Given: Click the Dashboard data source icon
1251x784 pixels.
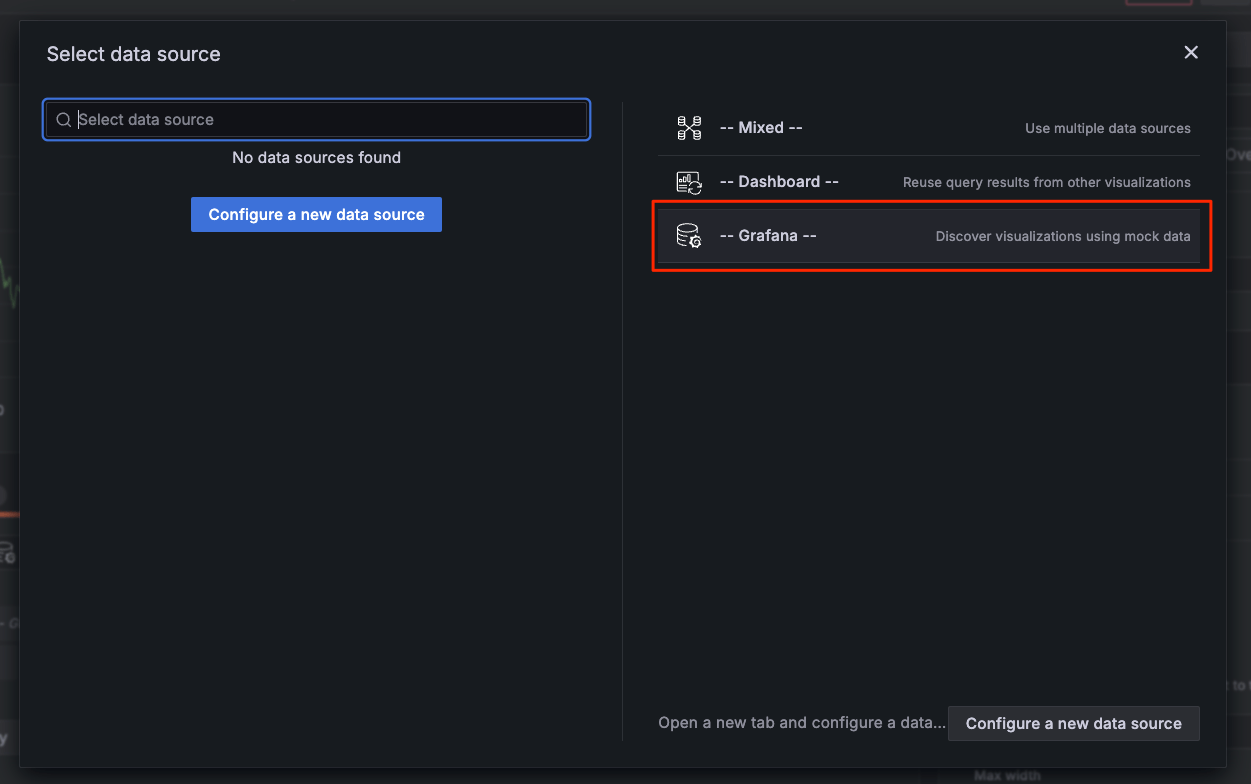Looking at the screenshot, I should [x=689, y=182].
